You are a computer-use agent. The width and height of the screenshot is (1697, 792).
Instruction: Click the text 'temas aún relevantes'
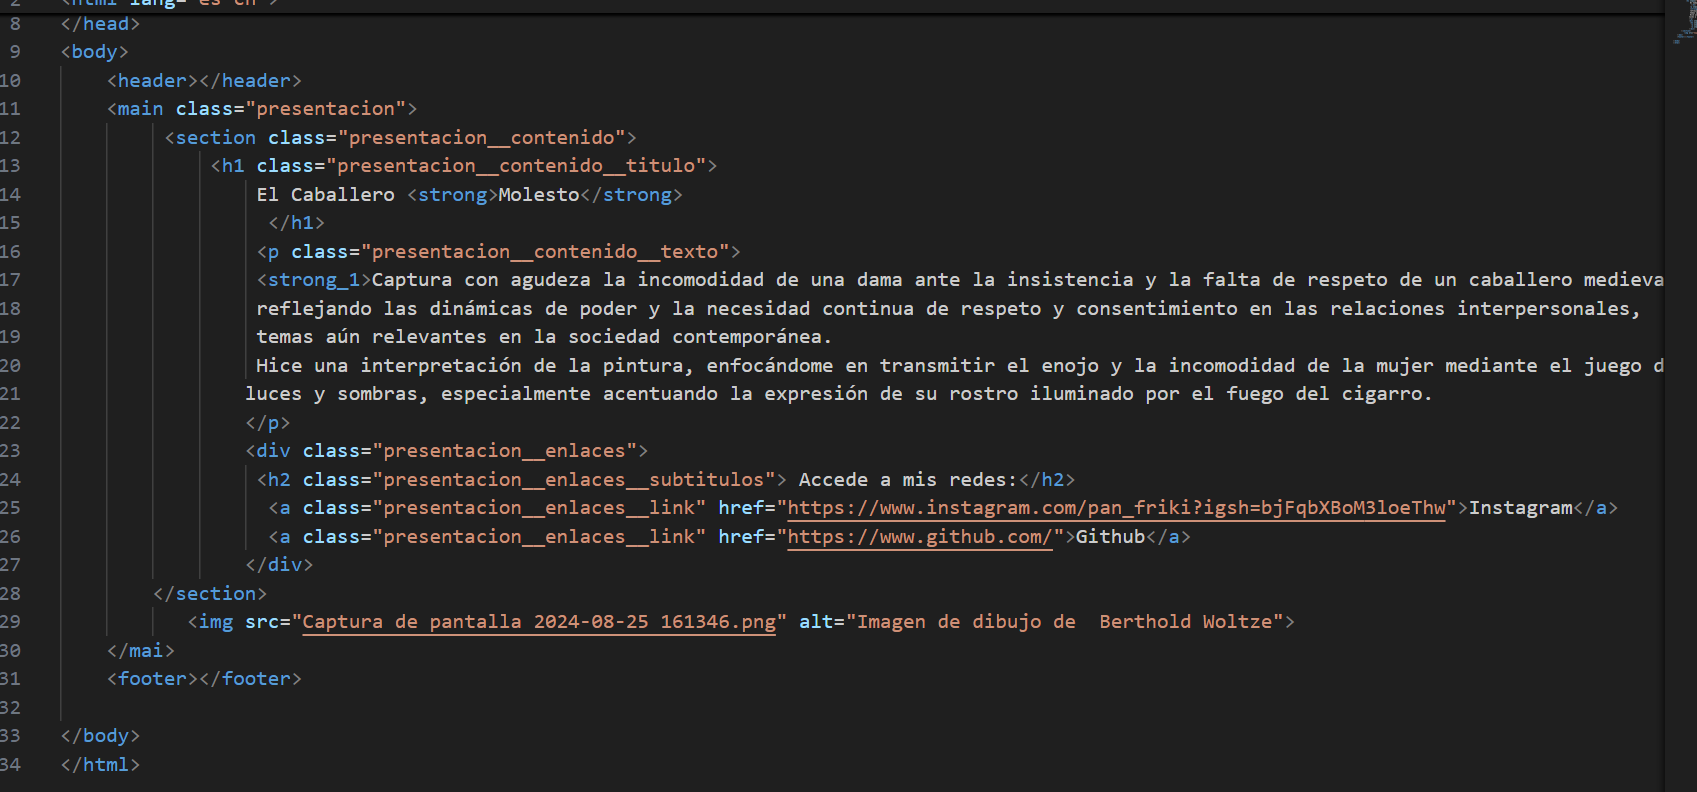(372, 337)
